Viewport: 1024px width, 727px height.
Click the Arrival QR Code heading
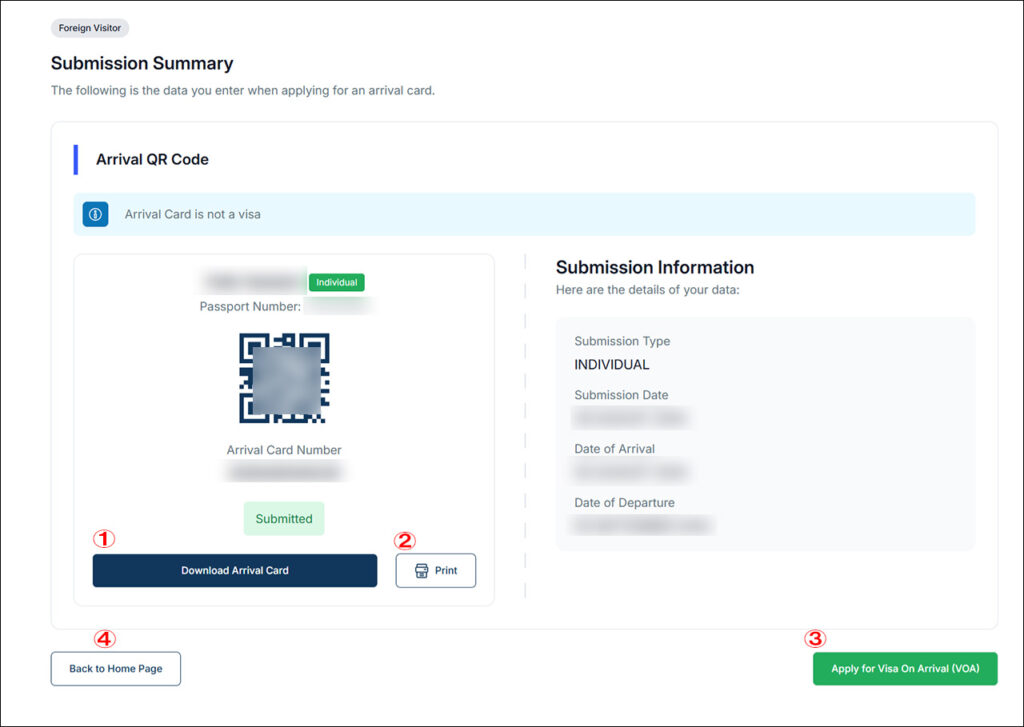pyautogui.click(x=152, y=159)
